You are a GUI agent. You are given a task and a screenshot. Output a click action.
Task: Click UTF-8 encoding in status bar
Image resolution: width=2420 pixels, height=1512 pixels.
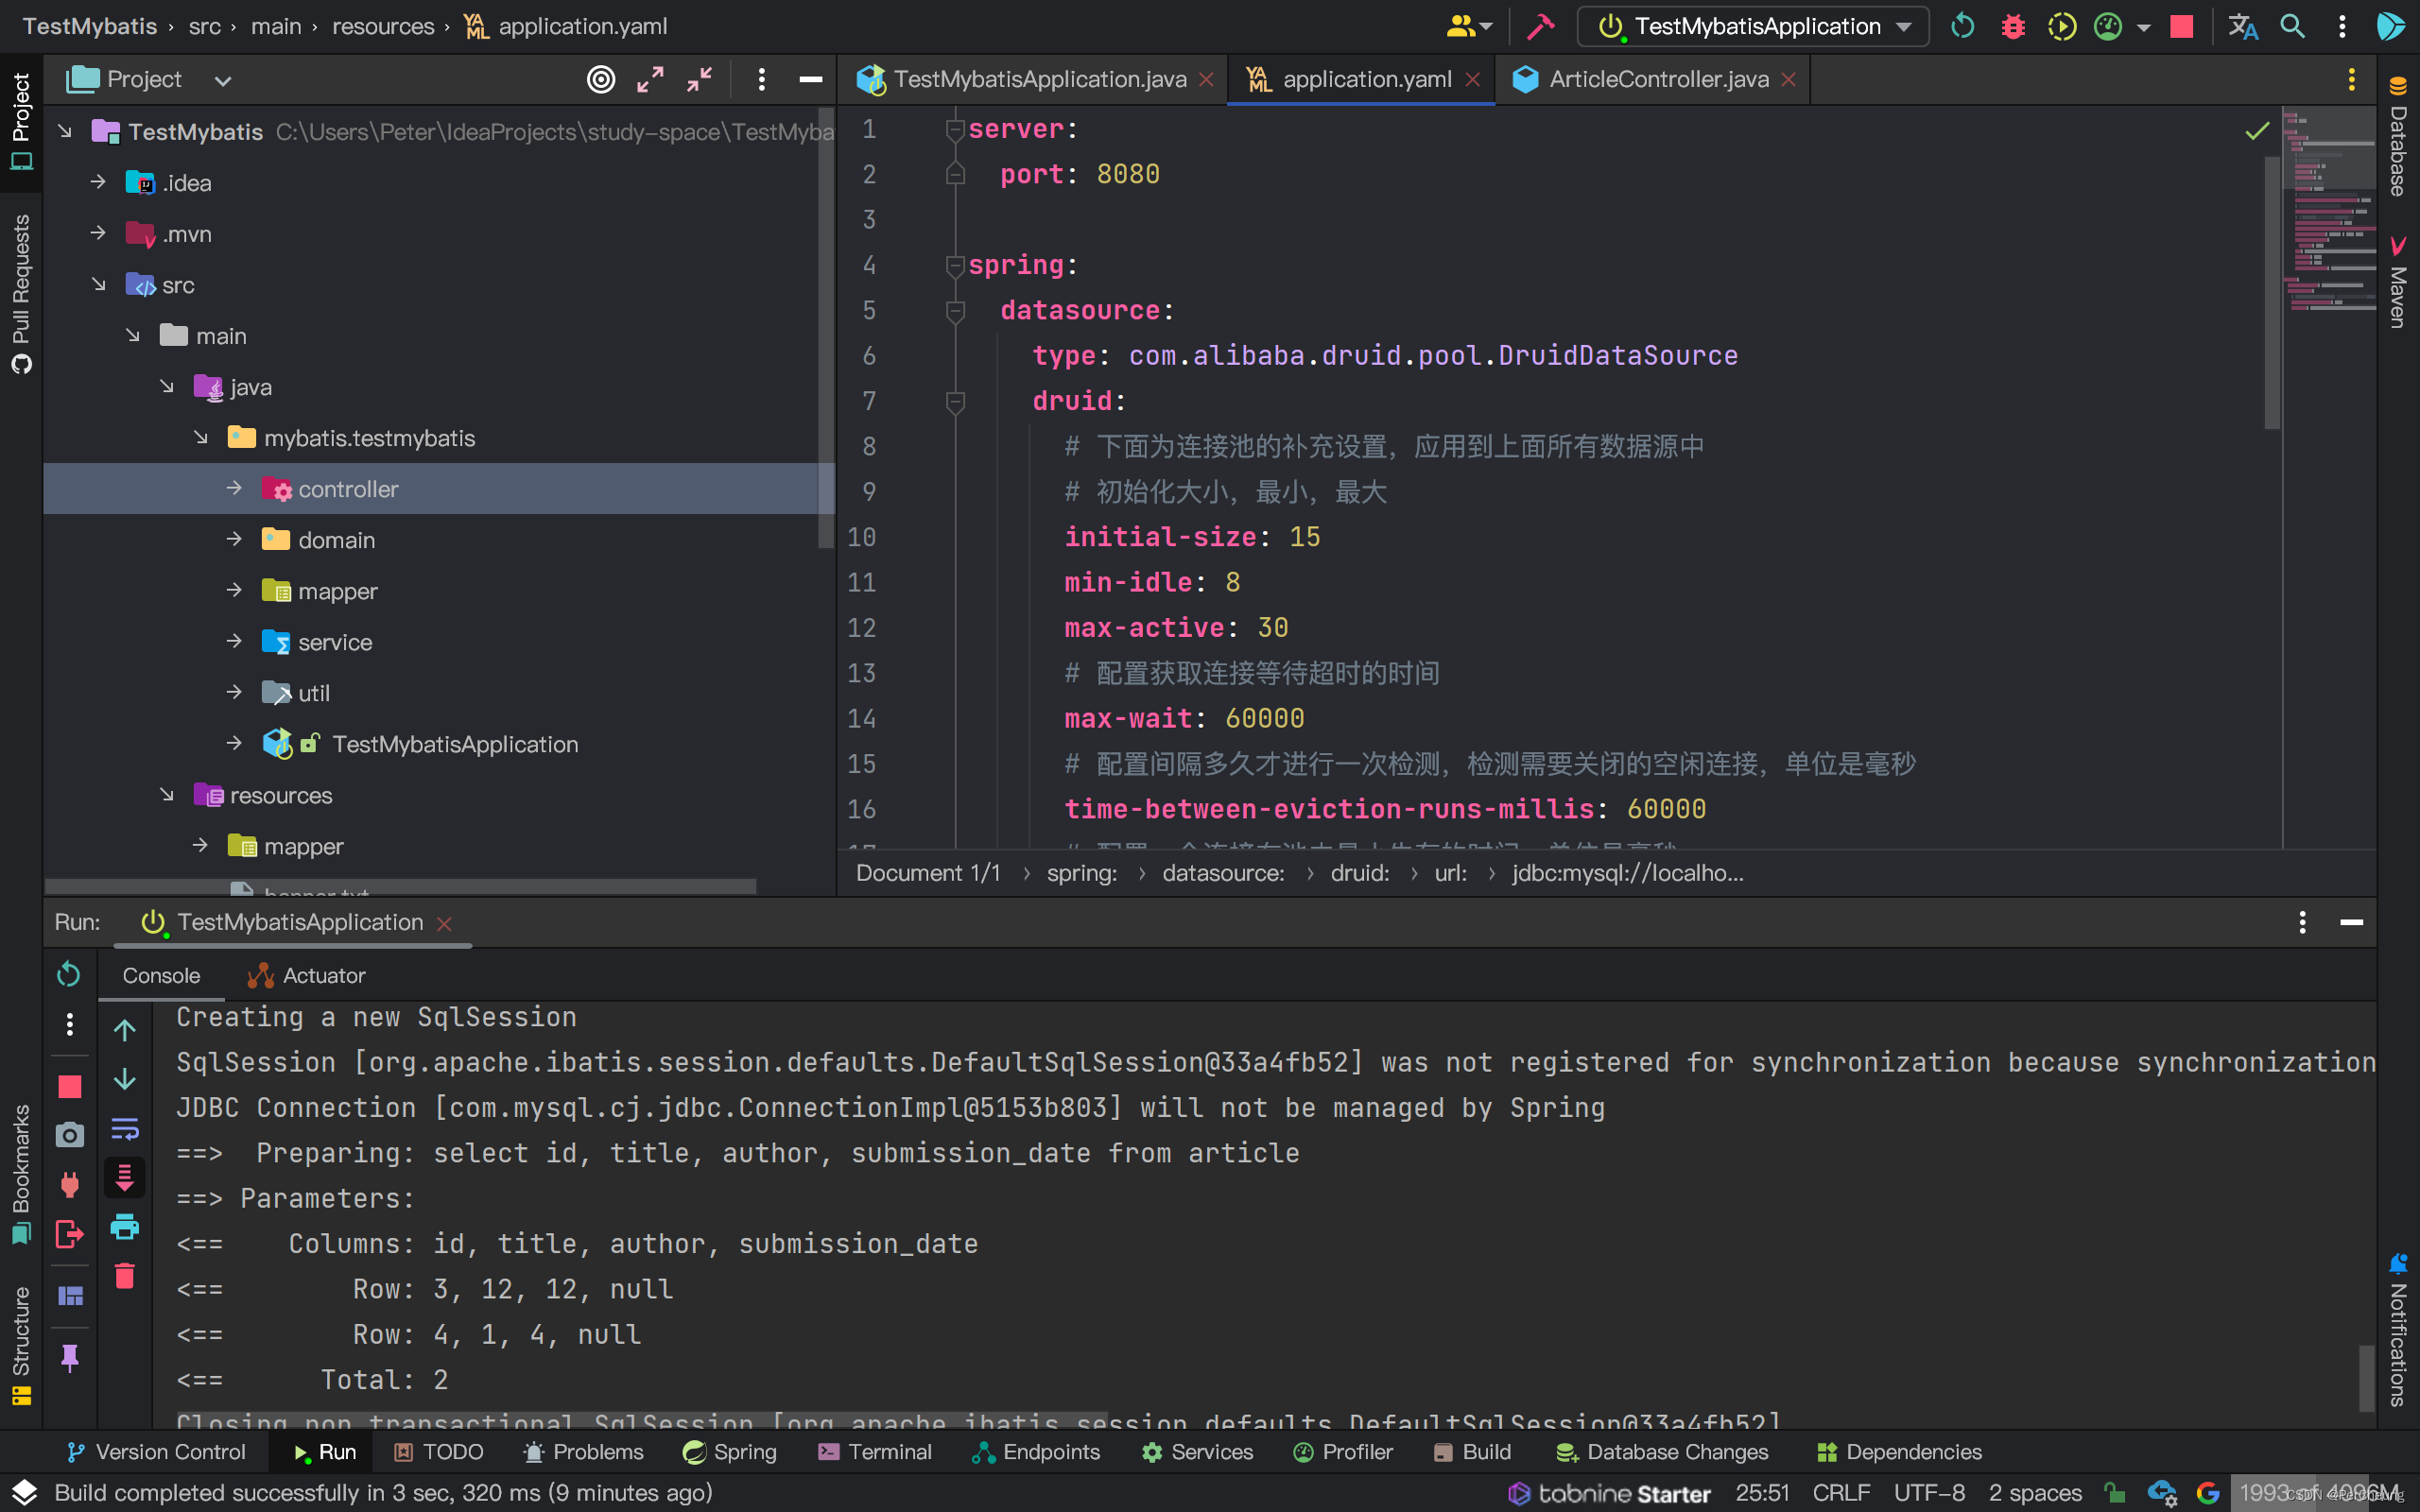(x=1929, y=1493)
